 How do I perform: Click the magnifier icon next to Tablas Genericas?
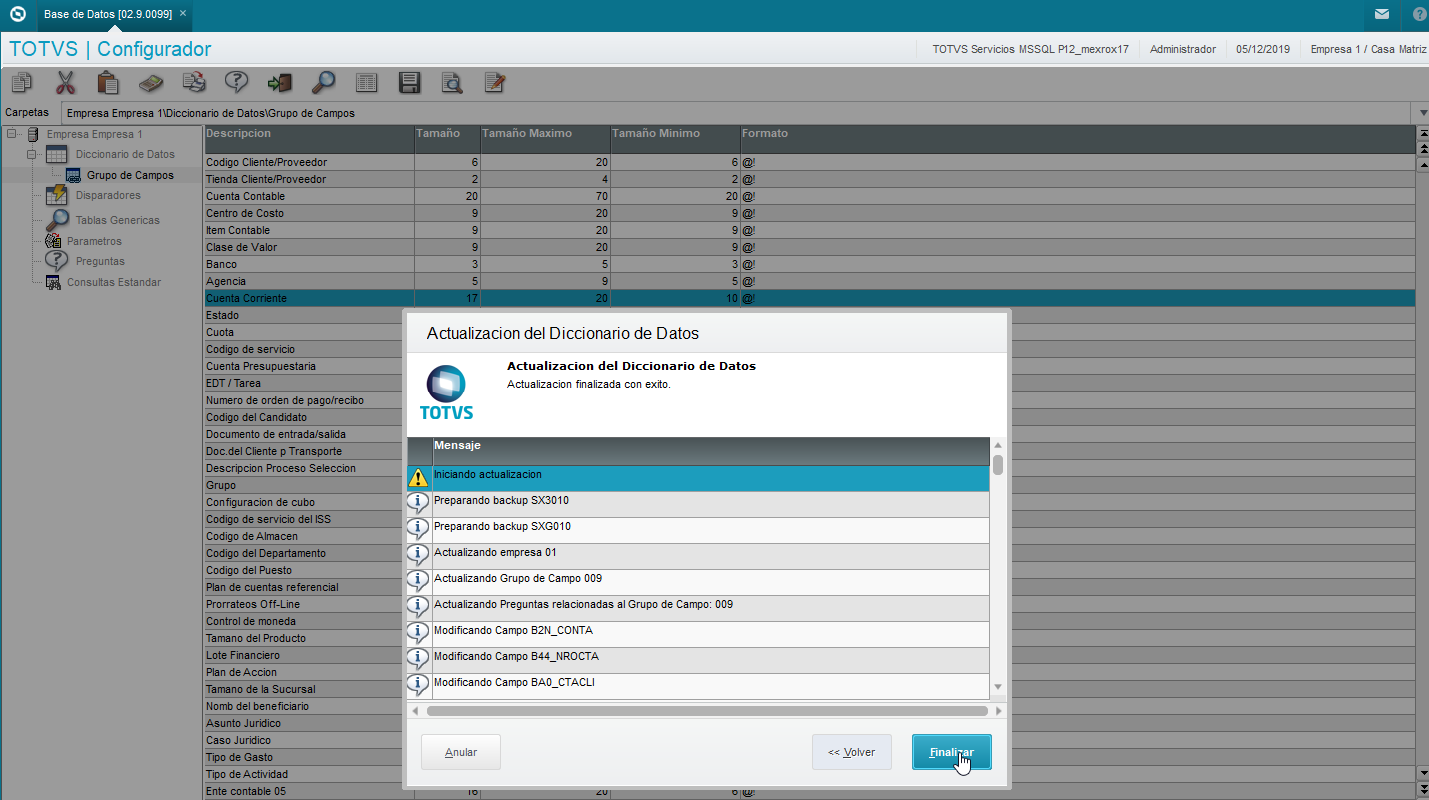pyautogui.click(x=57, y=220)
